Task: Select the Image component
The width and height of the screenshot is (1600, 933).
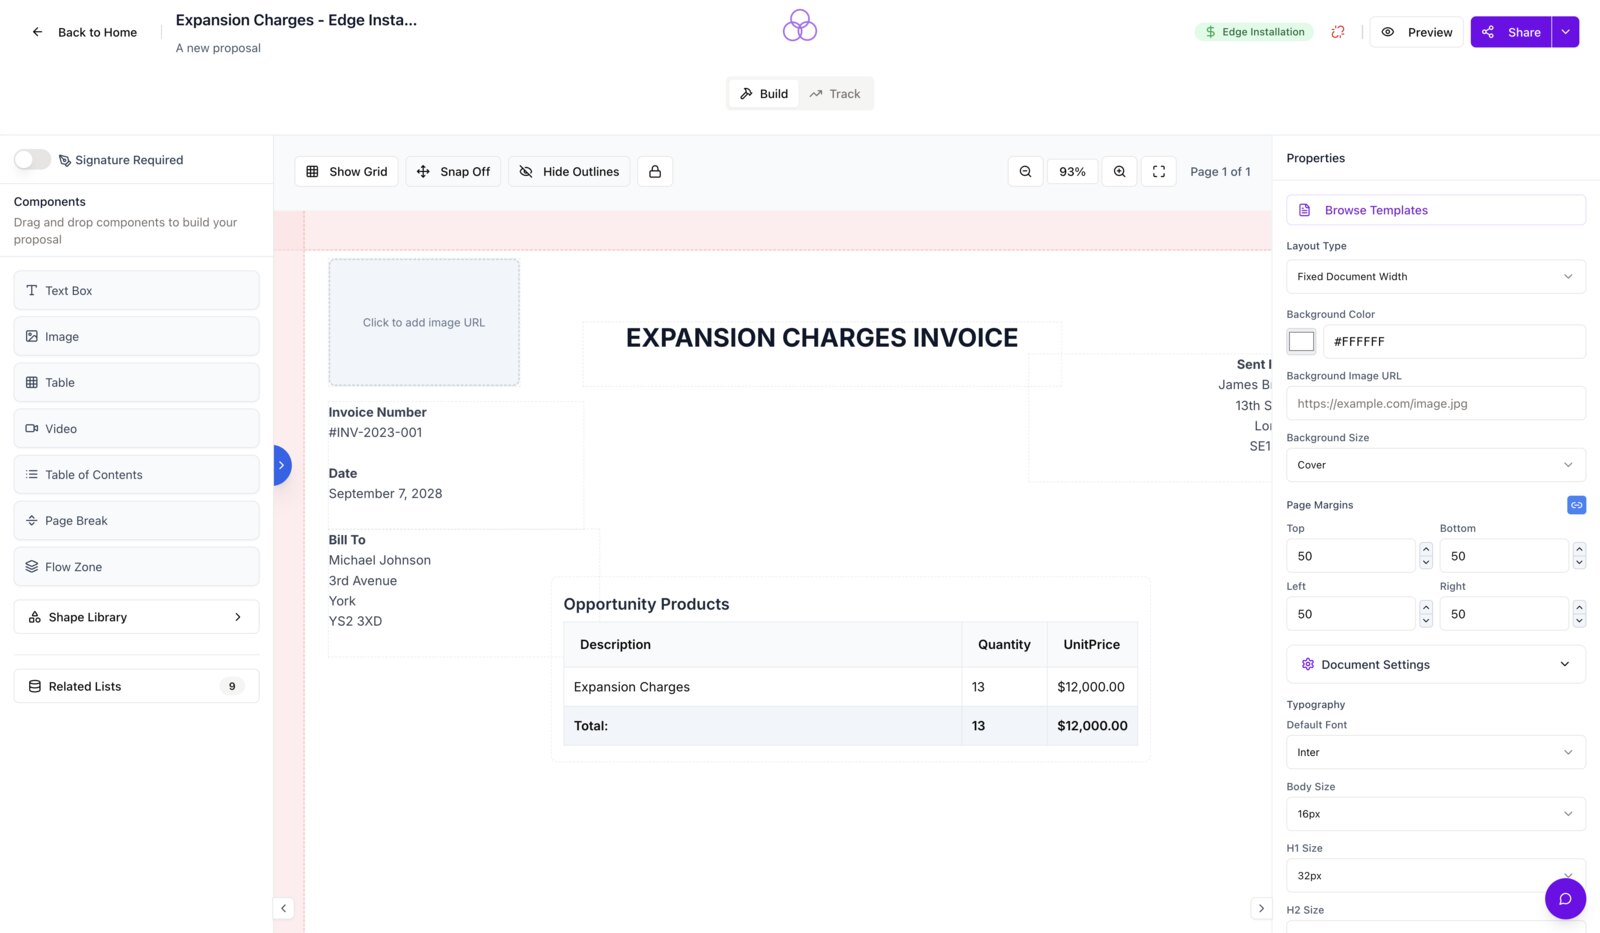Action: [136, 337]
